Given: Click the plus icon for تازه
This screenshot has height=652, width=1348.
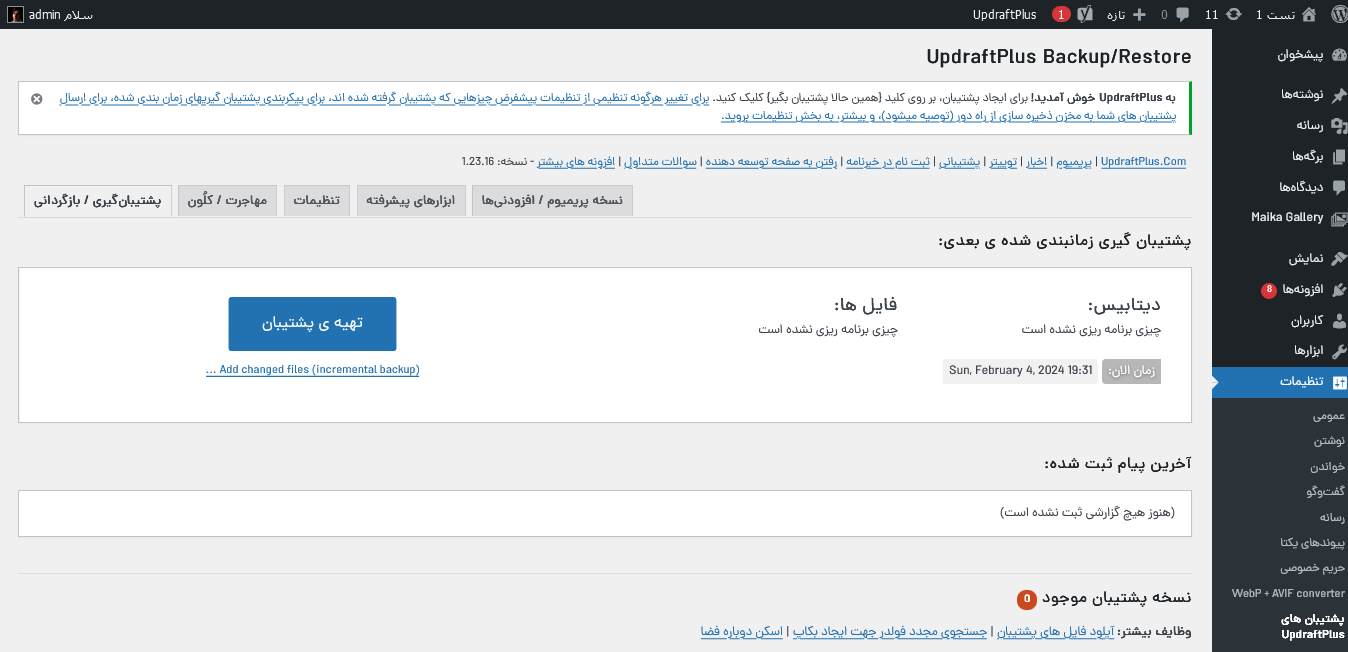Looking at the screenshot, I should click(x=1139, y=14).
